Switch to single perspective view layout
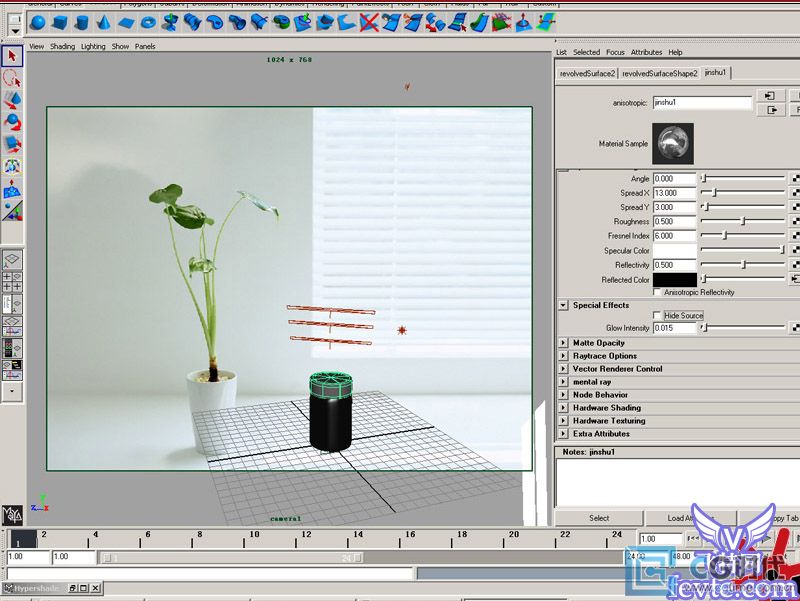Image resolution: width=800 pixels, height=601 pixels. (12, 260)
